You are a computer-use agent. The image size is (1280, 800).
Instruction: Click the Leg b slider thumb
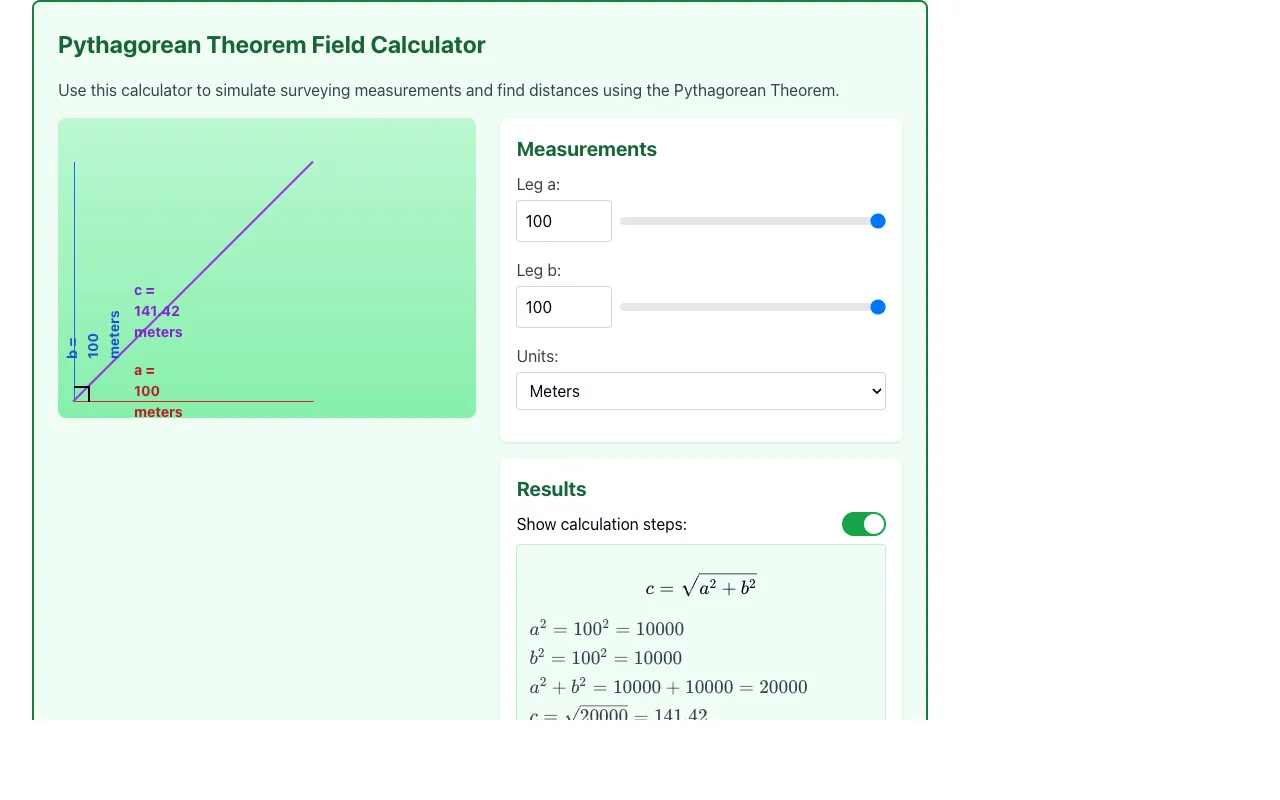(x=878, y=307)
